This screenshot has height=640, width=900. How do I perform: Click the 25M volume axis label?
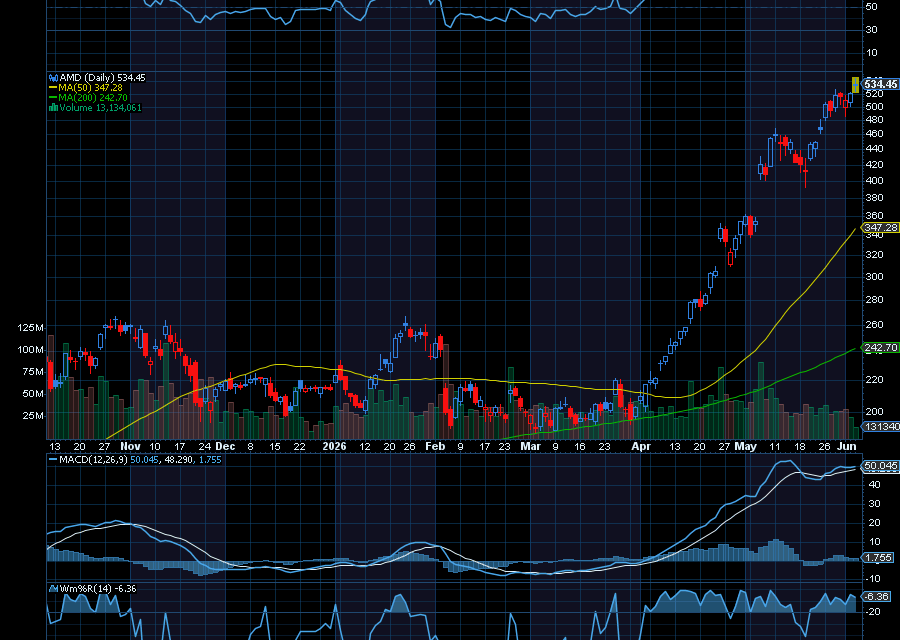click(x=33, y=415)
